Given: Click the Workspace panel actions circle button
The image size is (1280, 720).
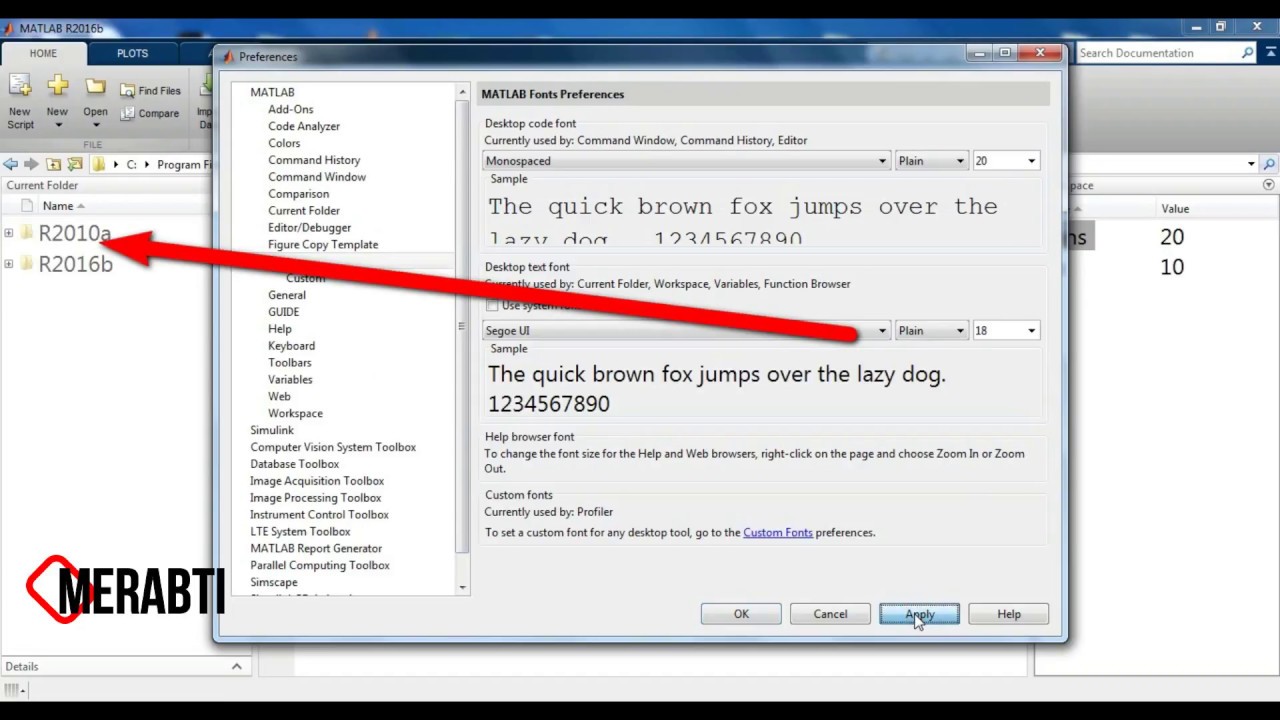Looking at the screenshot, I should coord(1269,185).
